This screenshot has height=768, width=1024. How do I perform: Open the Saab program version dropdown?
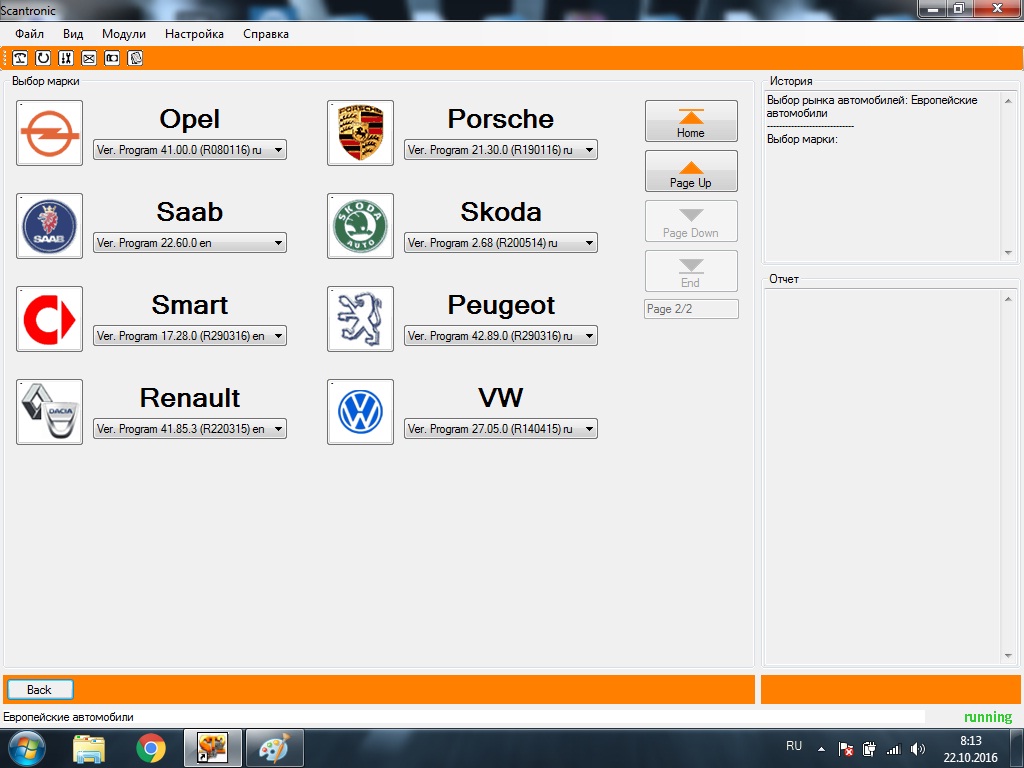(x=189, y=243)
